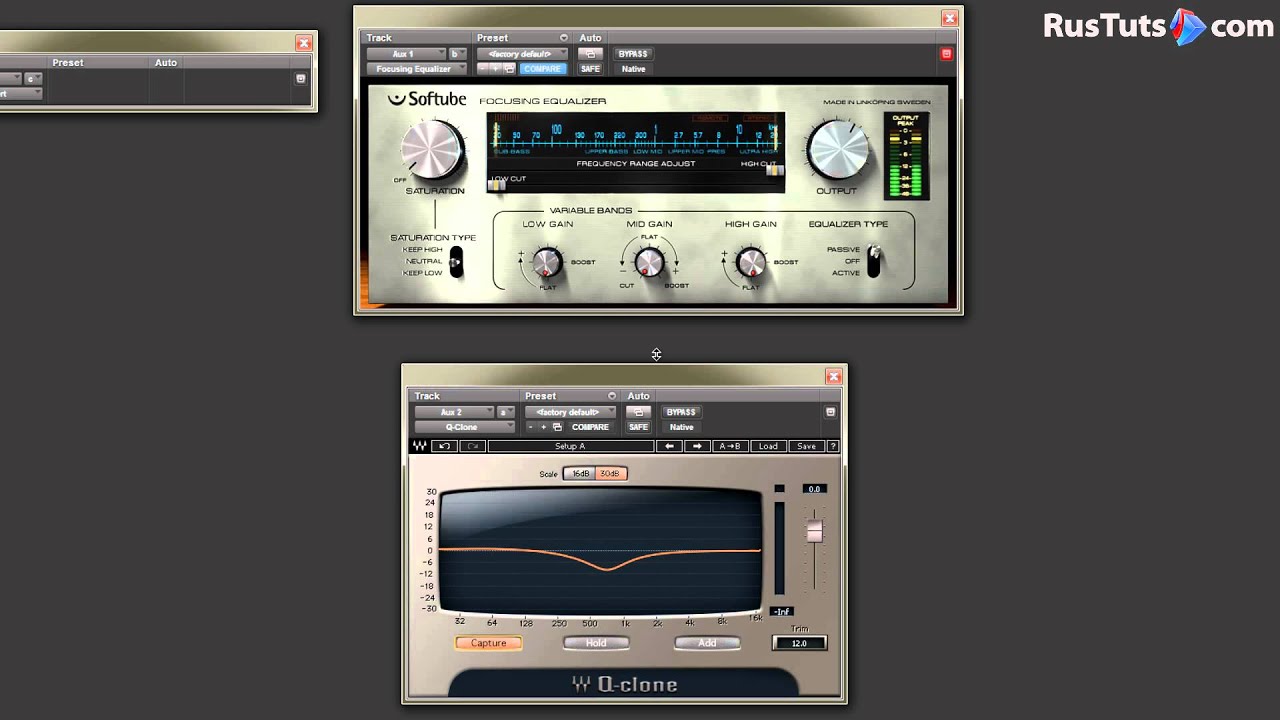Screen dimensions: 1280x720
Task: Click the undo arrow in the Q-Clone toolbar
Action: [445, 446]
